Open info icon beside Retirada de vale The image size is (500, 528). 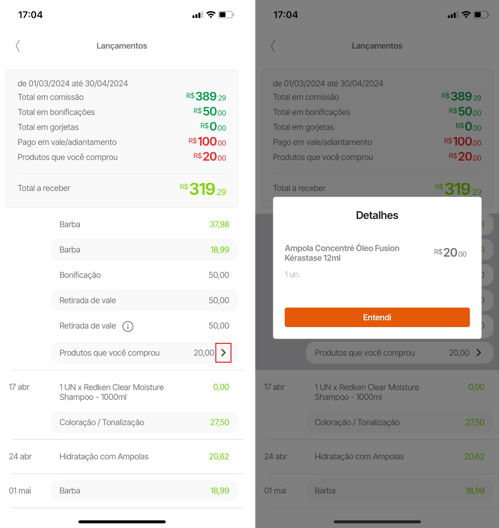pyautogui.click(x=128, y=326)
